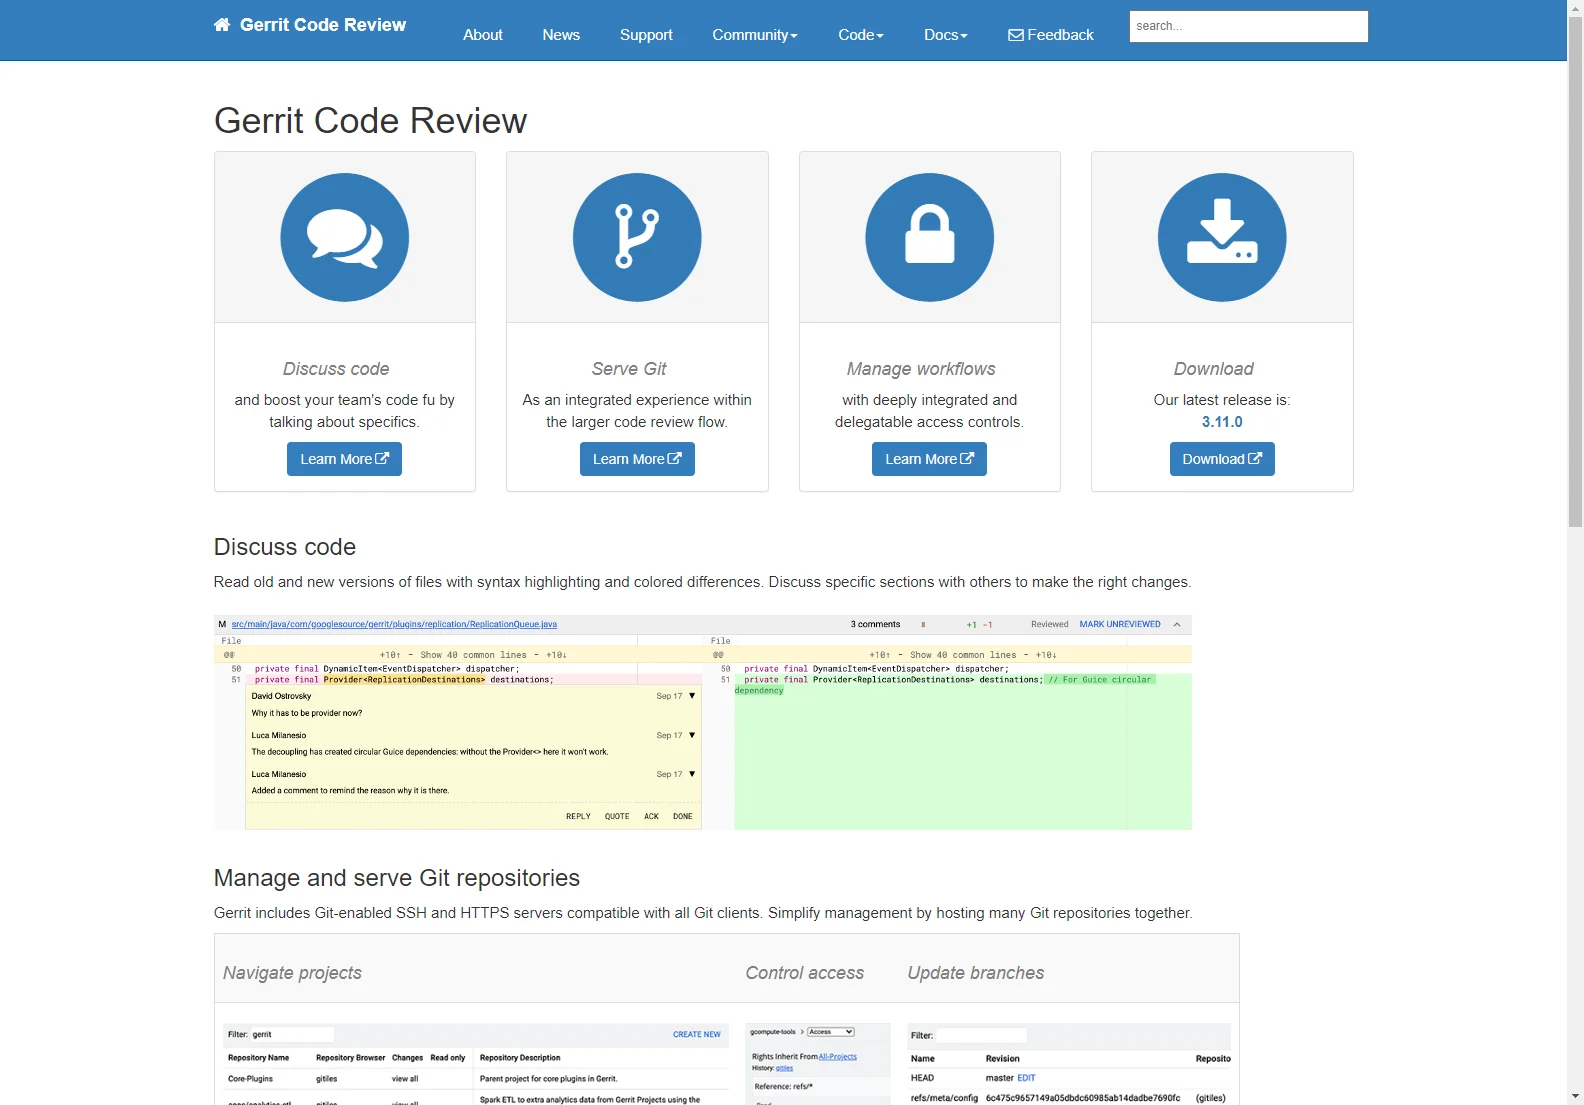
Task: Click the Control access screenshot
Action: [818, 1063]
